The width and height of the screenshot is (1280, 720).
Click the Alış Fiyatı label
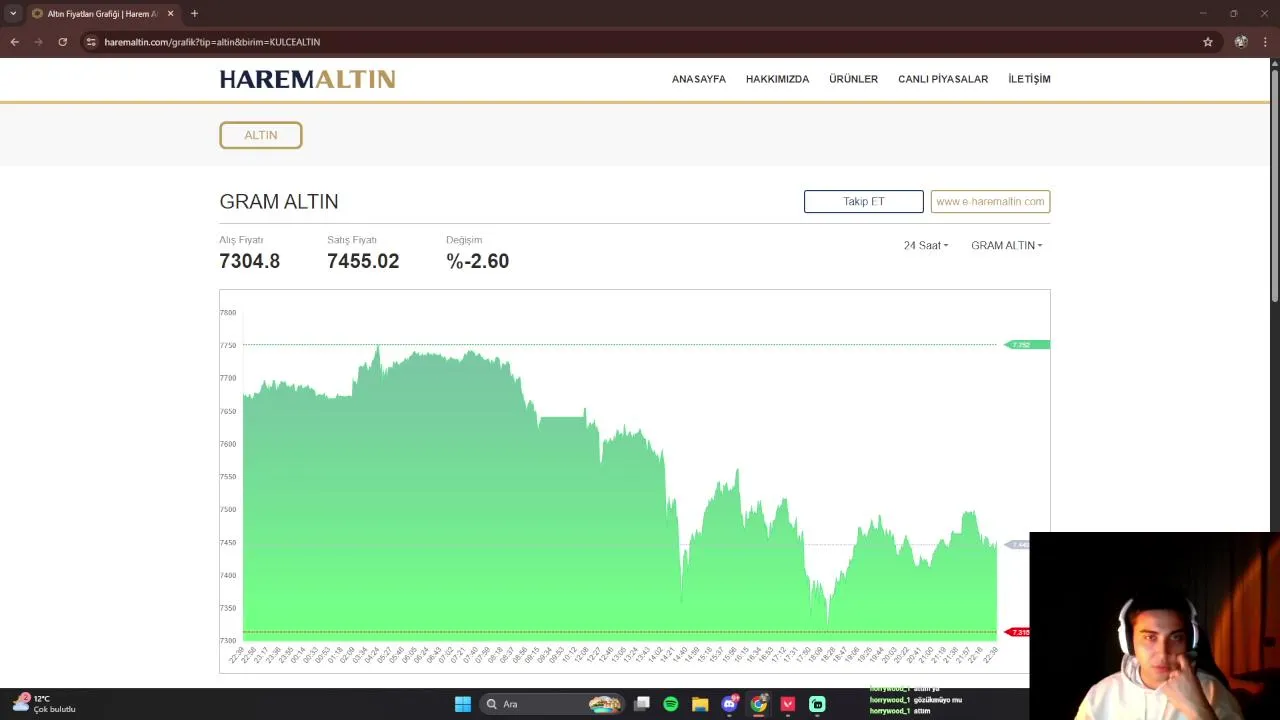pos(241,240)
